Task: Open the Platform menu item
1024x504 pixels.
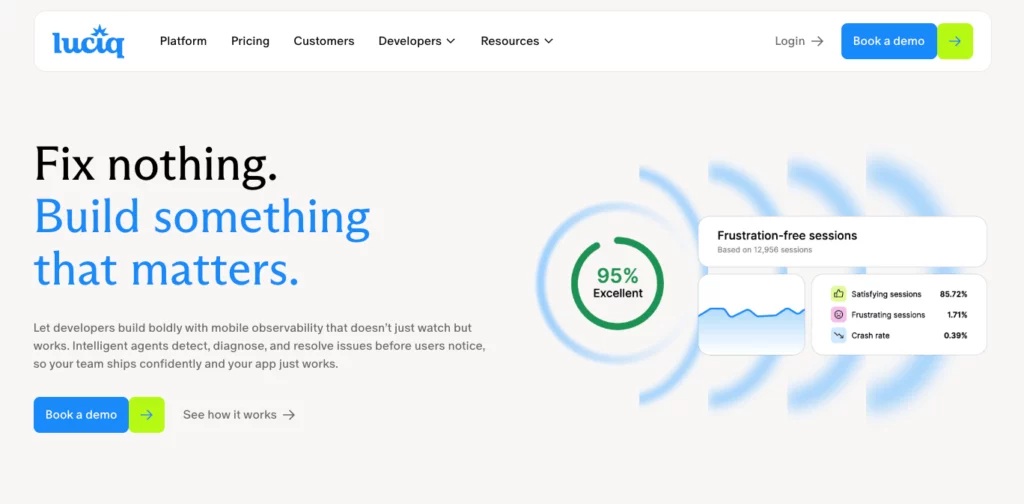Action: 183,41
